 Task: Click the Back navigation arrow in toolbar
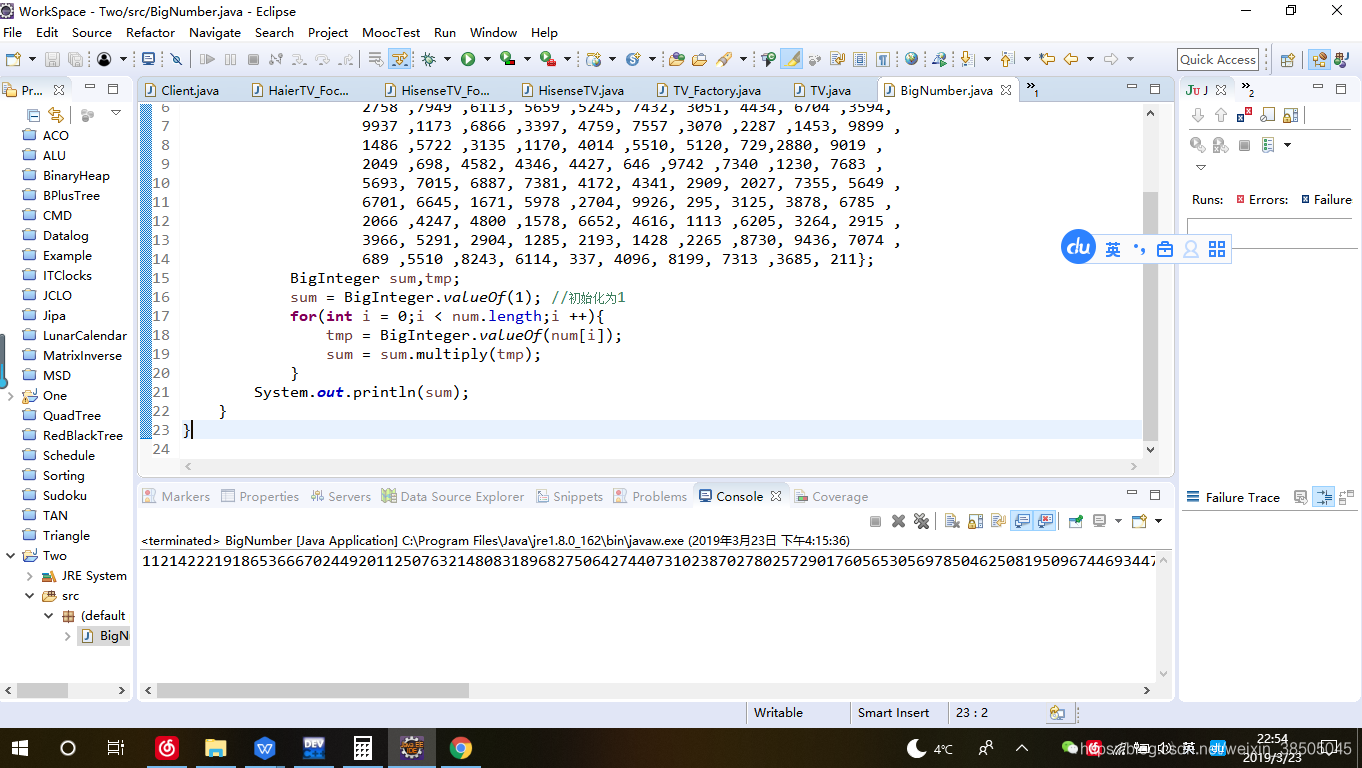[1070, 59]
